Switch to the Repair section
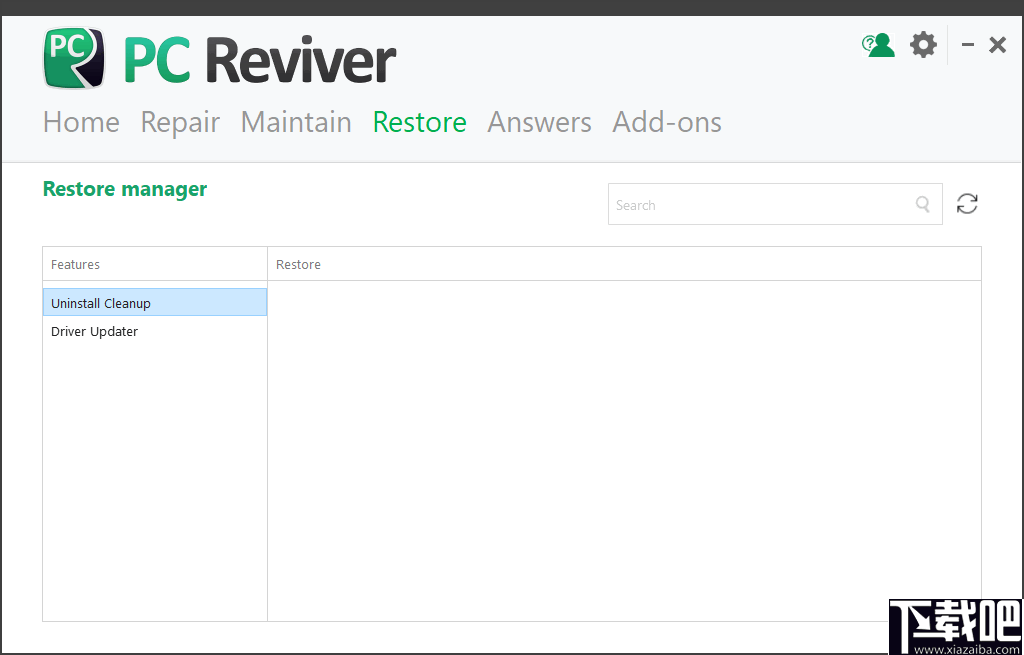Viewport: 1024px width, 655px height. 180,121
